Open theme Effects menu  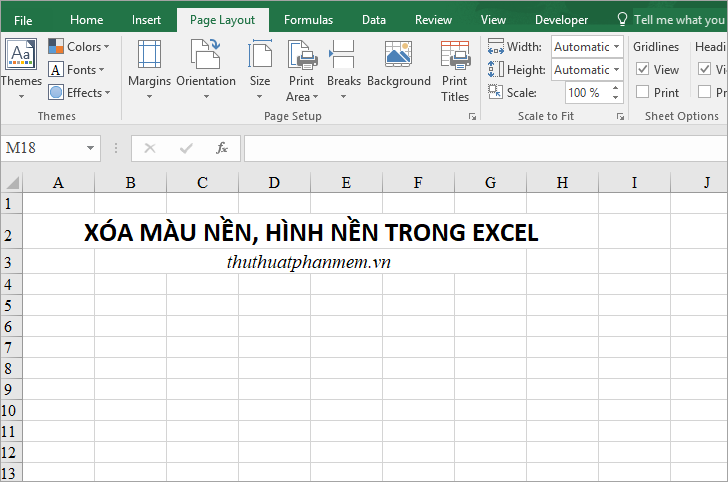(79, 92)
